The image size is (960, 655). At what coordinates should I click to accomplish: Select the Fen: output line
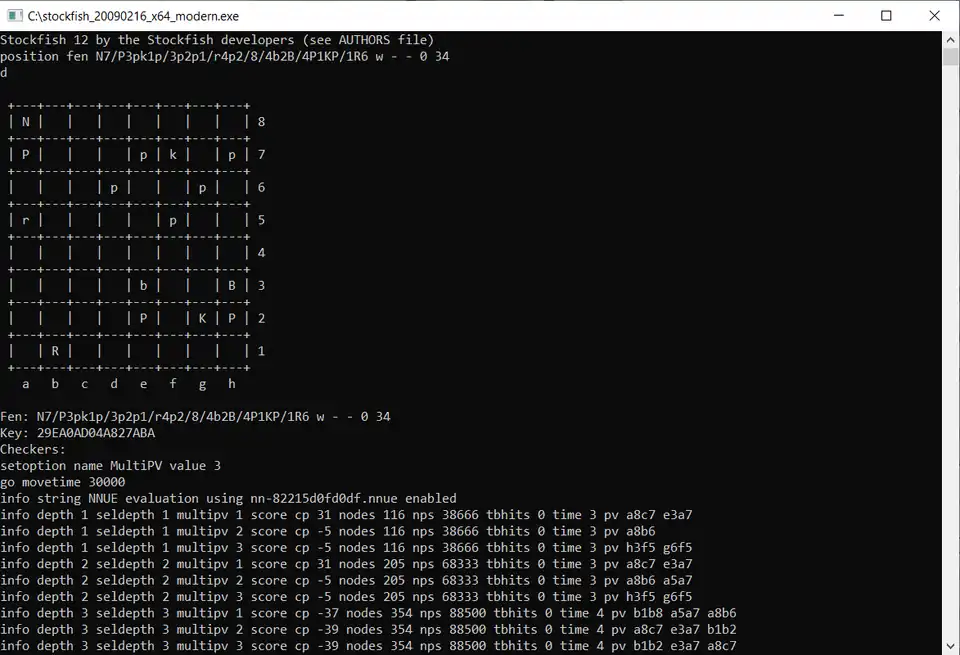pyautogui.click(x=200, y=416)
